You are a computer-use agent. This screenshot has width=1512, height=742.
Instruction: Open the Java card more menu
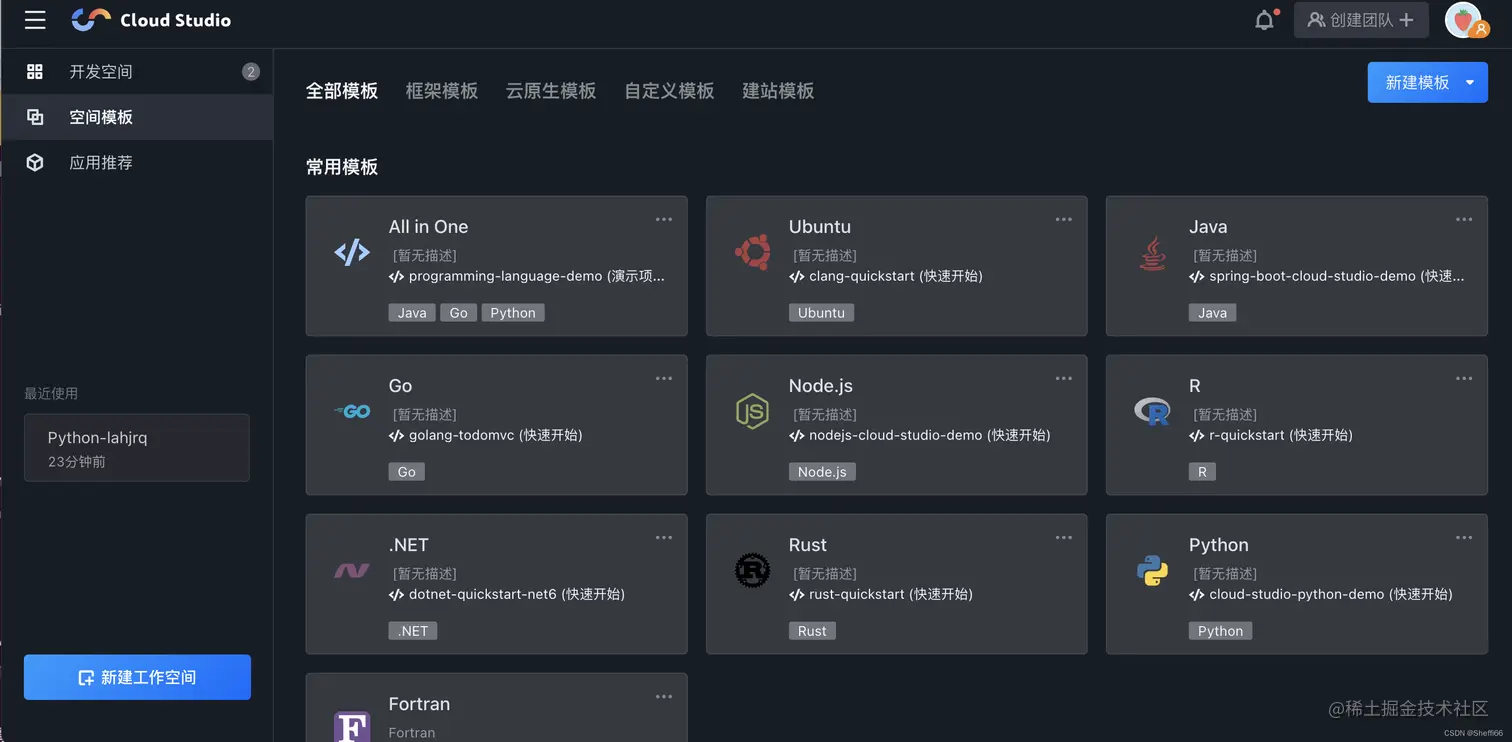pyautogui.click(x=1464, y=219)
